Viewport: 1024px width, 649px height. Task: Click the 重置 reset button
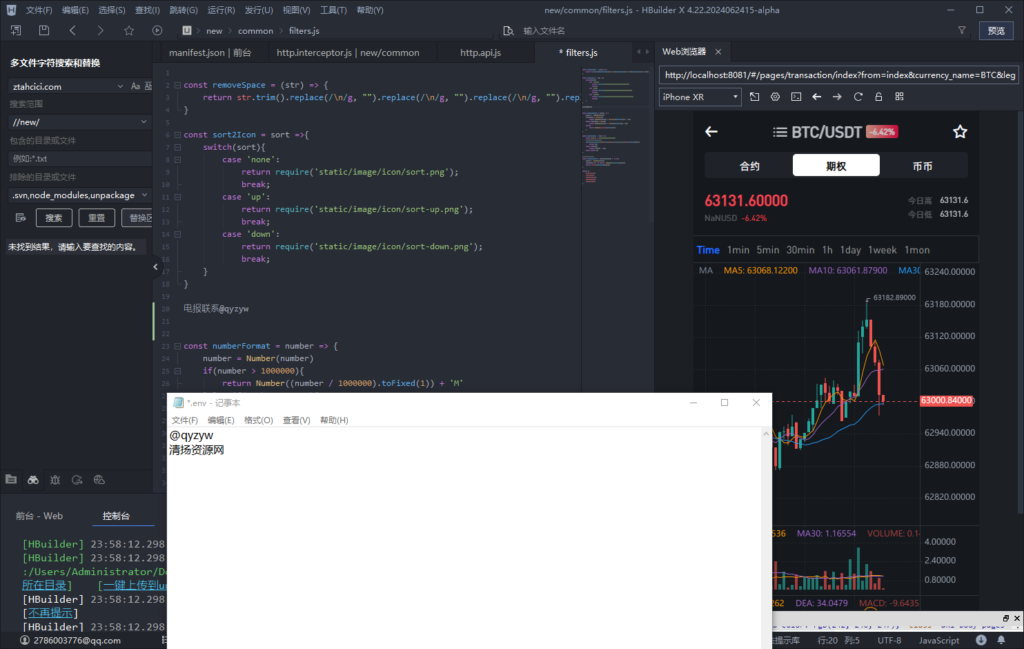(x=97, y=217)
